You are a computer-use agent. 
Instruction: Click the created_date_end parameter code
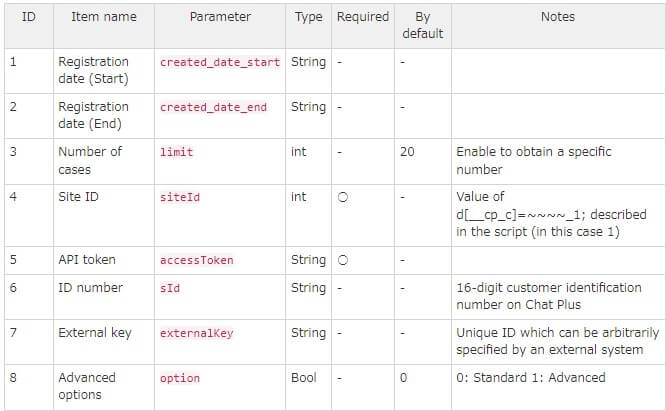click(x=213, y=107)
